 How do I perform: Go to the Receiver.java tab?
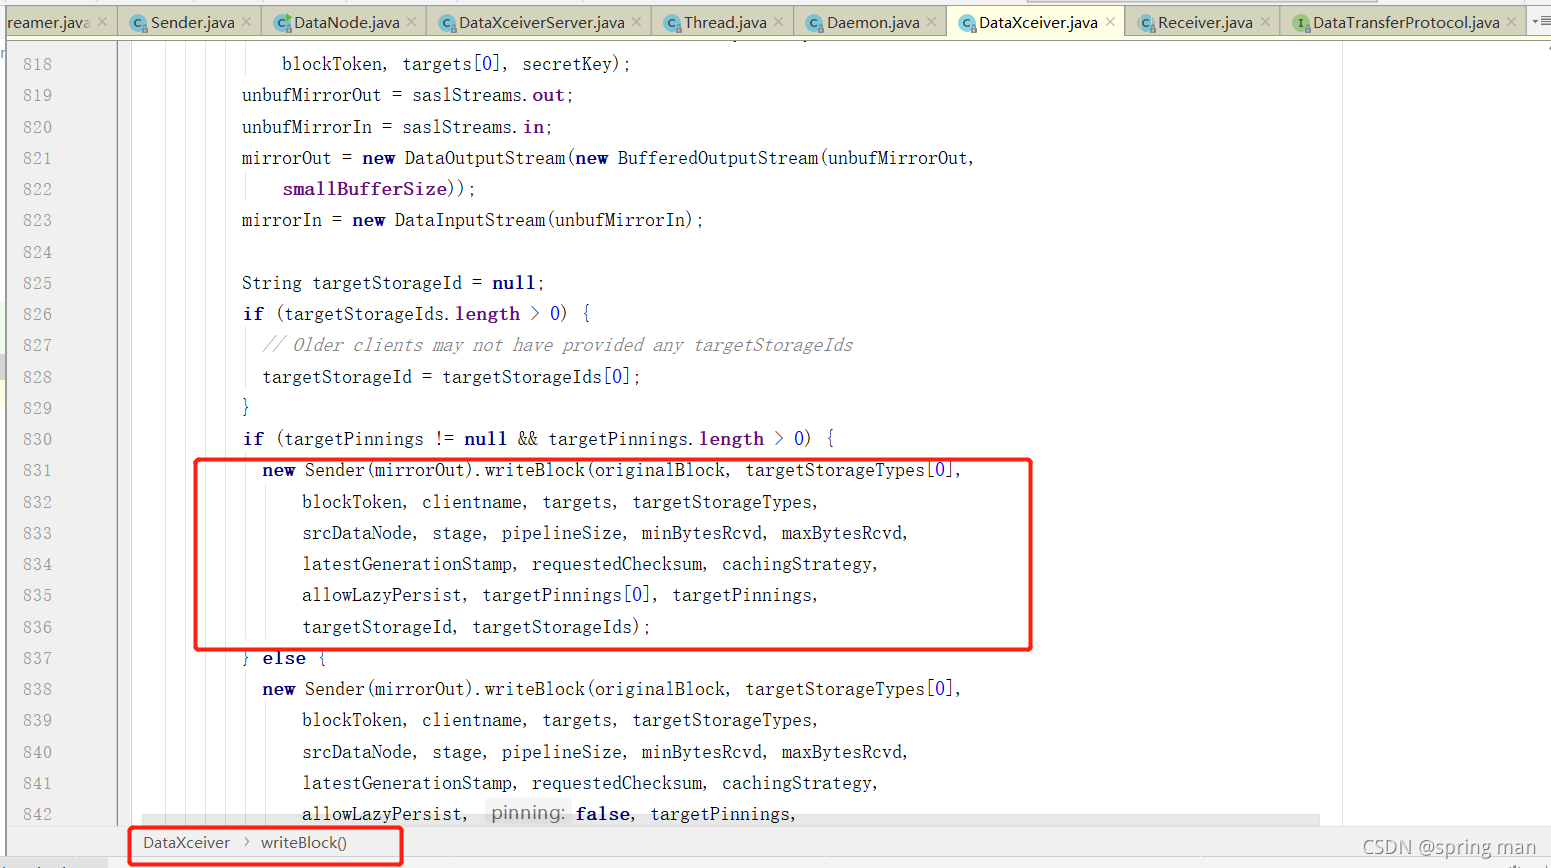tap(1205, 22)
